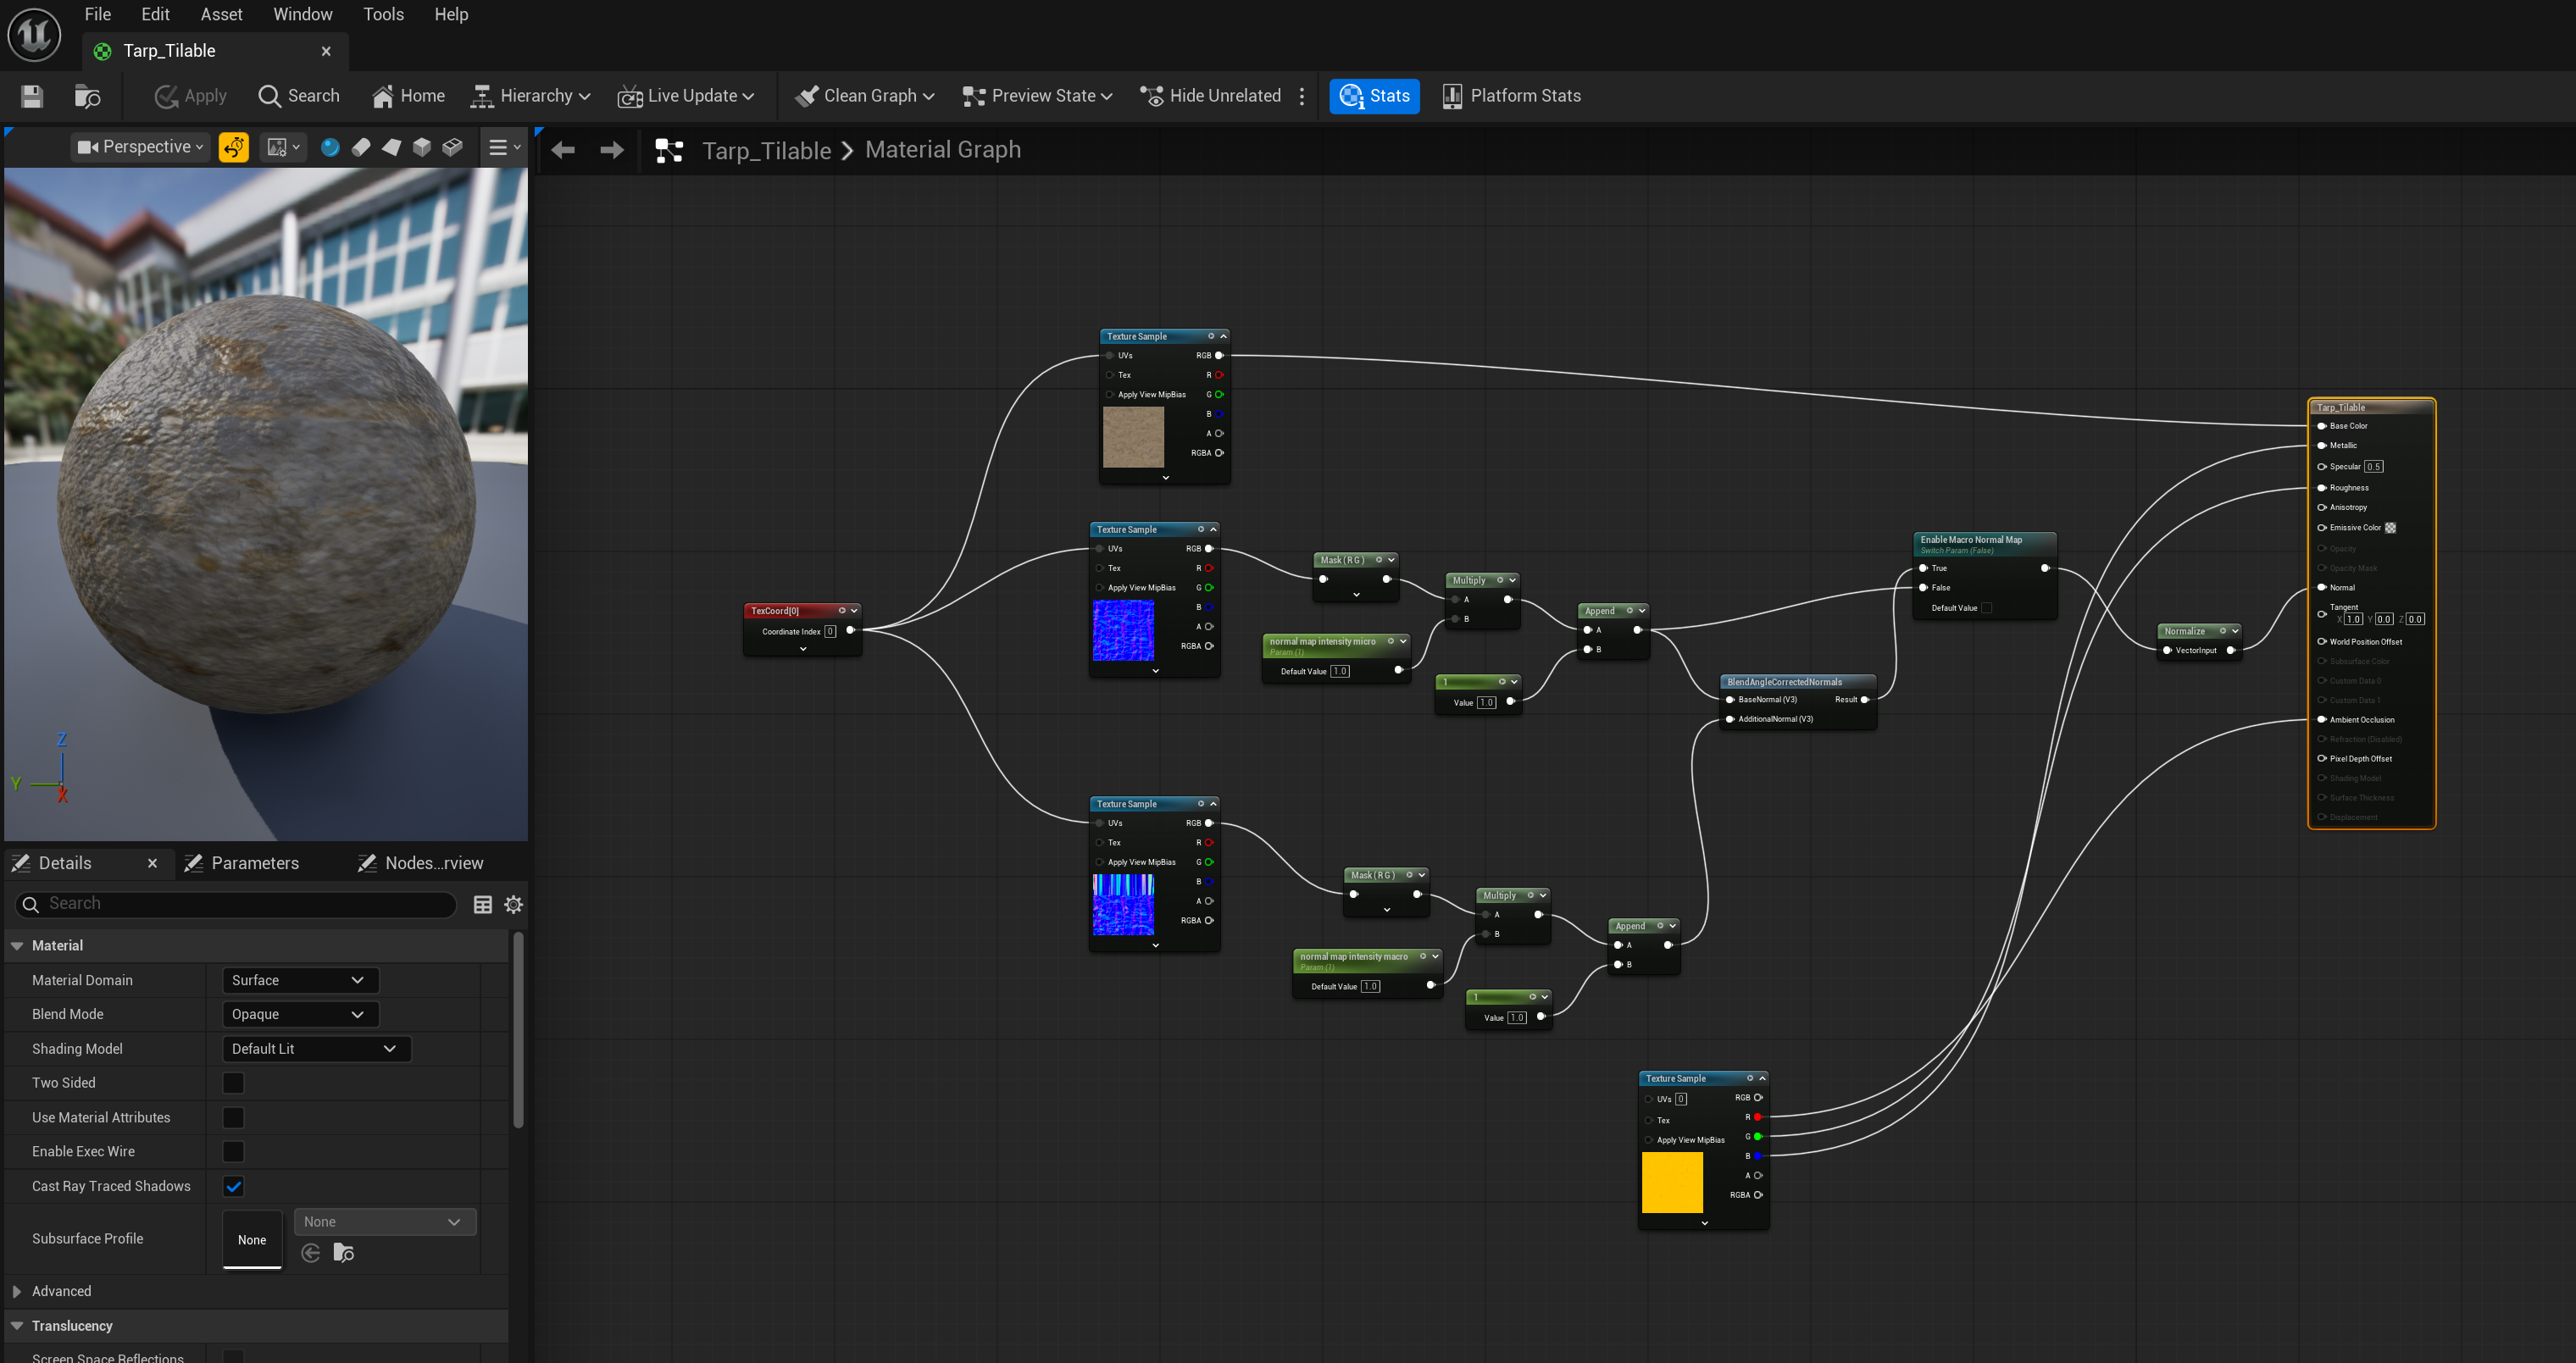
Task: Open the Asset menu
Action: [x=221, y=14]
